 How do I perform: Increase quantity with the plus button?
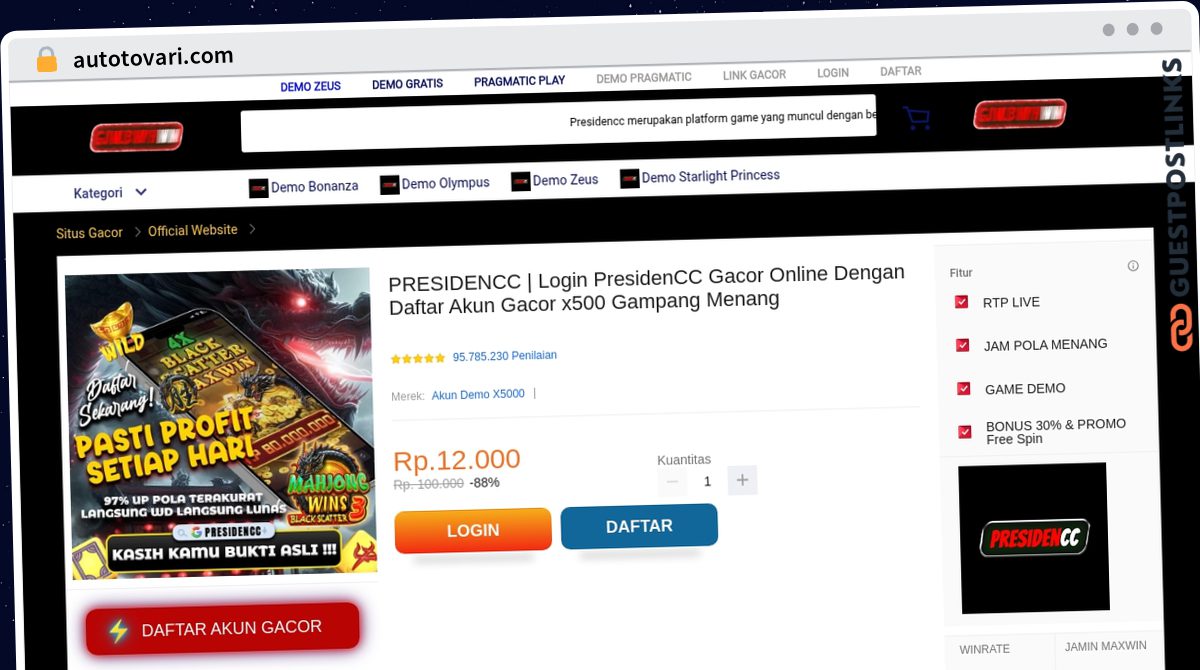click(742, 480)
